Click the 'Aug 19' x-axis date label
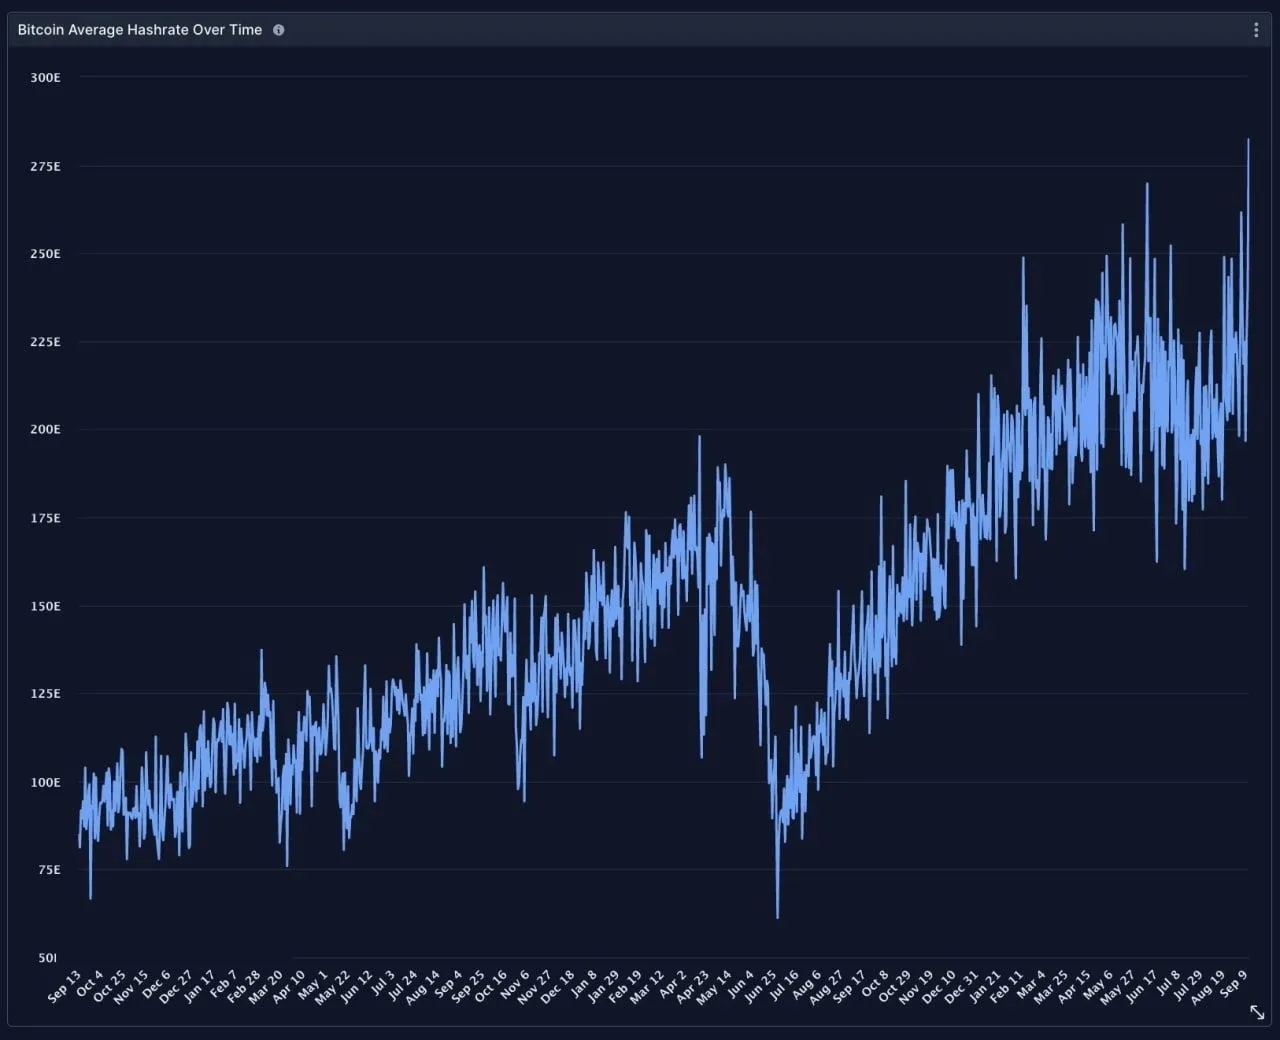The image size is (1280, 1040). pyautogui.click(x=1208, y=986)
